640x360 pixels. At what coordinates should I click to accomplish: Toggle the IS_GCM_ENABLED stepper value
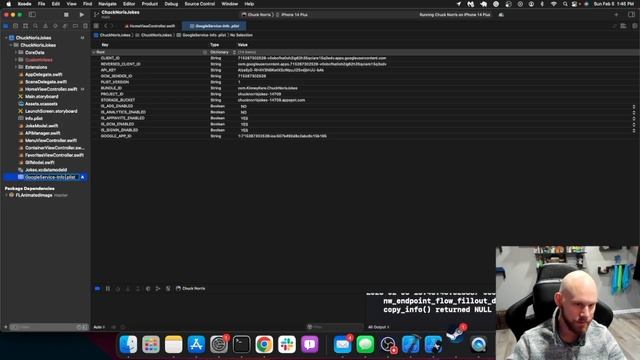coord(634,124)
